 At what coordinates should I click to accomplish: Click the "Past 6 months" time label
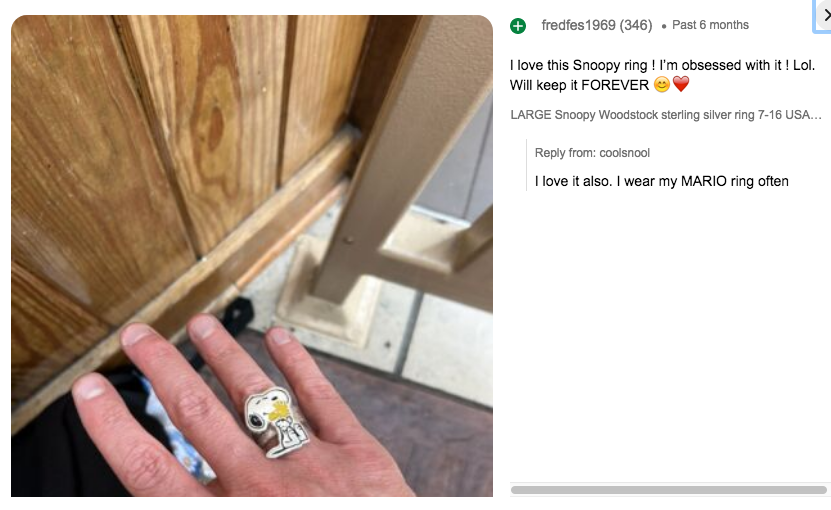(710, 25)
